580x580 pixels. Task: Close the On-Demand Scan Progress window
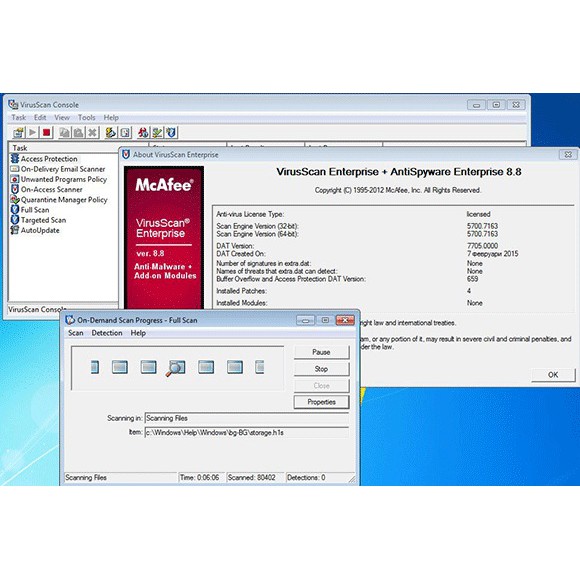coord(345,320)
